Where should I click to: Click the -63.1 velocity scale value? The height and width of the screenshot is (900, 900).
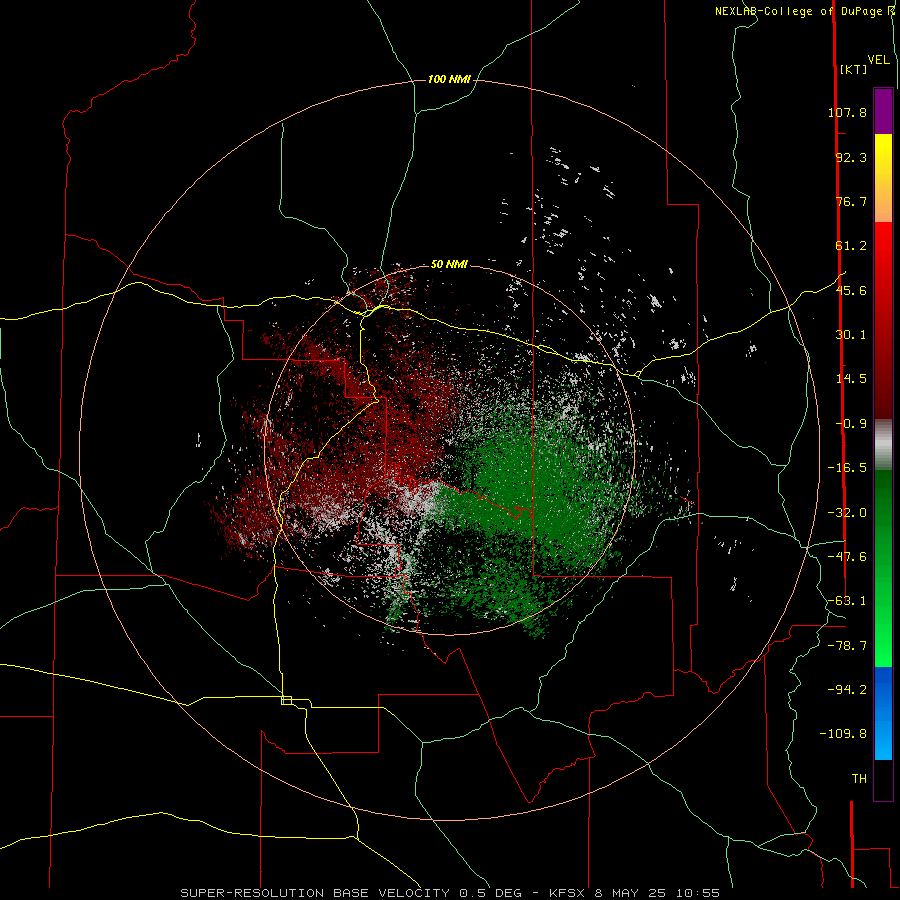click(847, 601)
